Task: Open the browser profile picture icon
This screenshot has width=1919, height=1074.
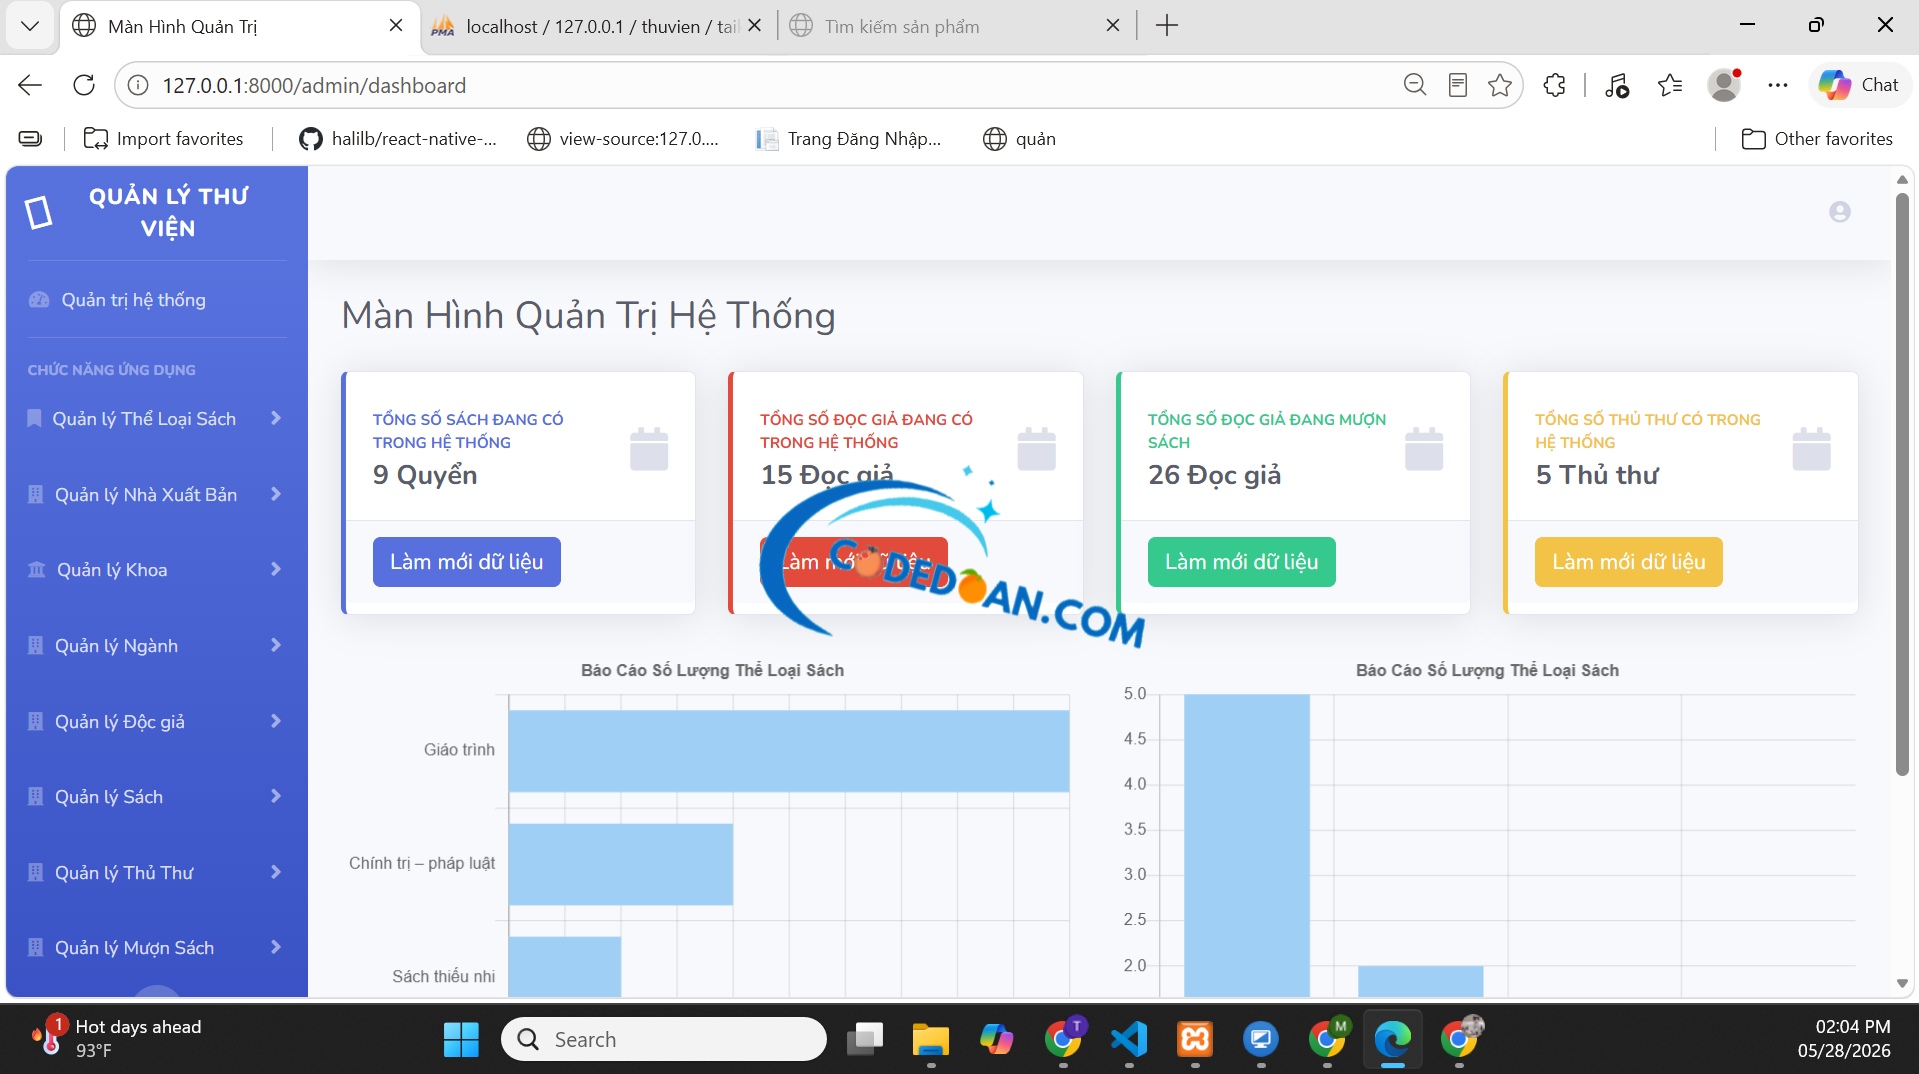Action: pos(1724,85)
